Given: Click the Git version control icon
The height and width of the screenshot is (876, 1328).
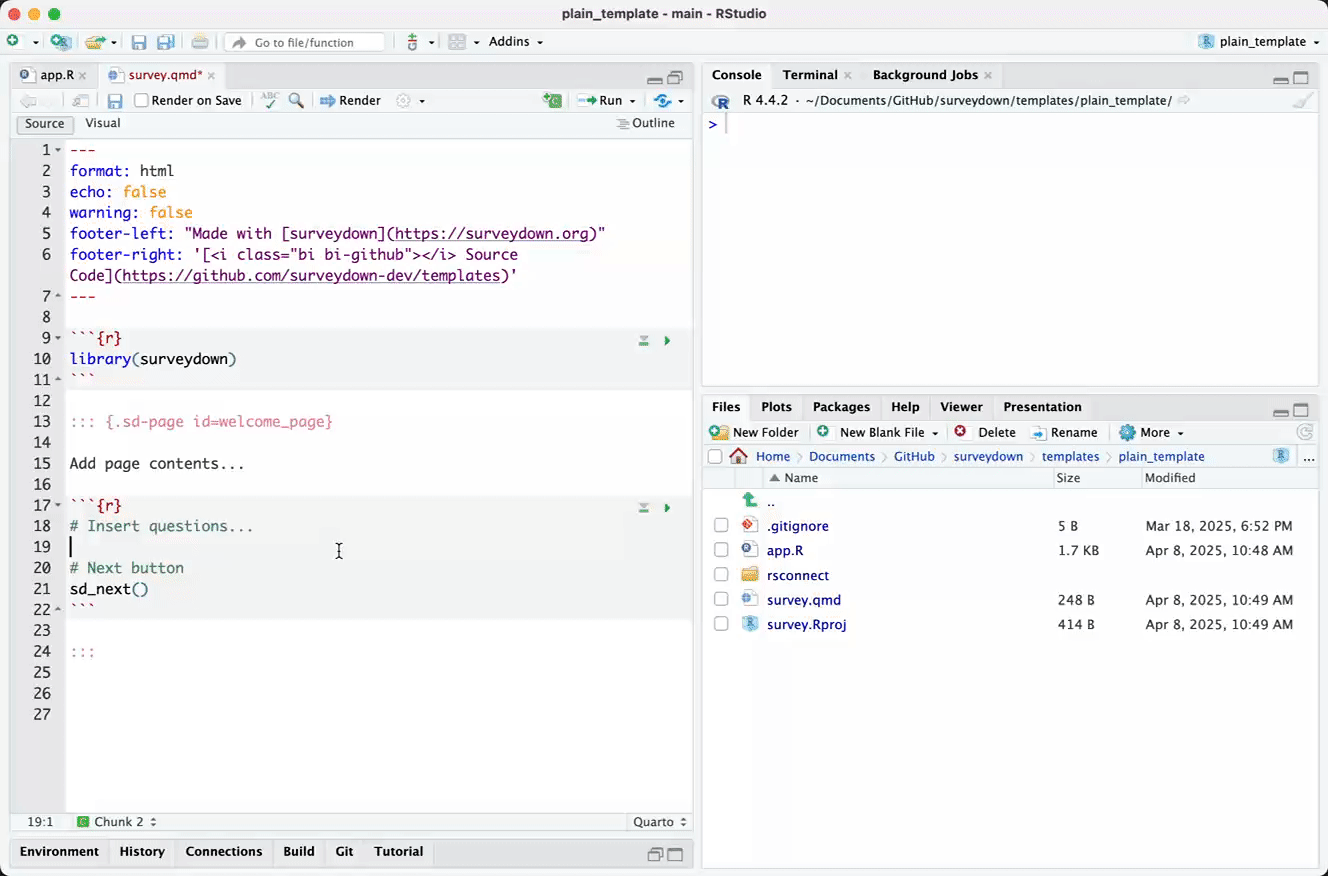Looking at the screenshot, I should tap(412, 42).
